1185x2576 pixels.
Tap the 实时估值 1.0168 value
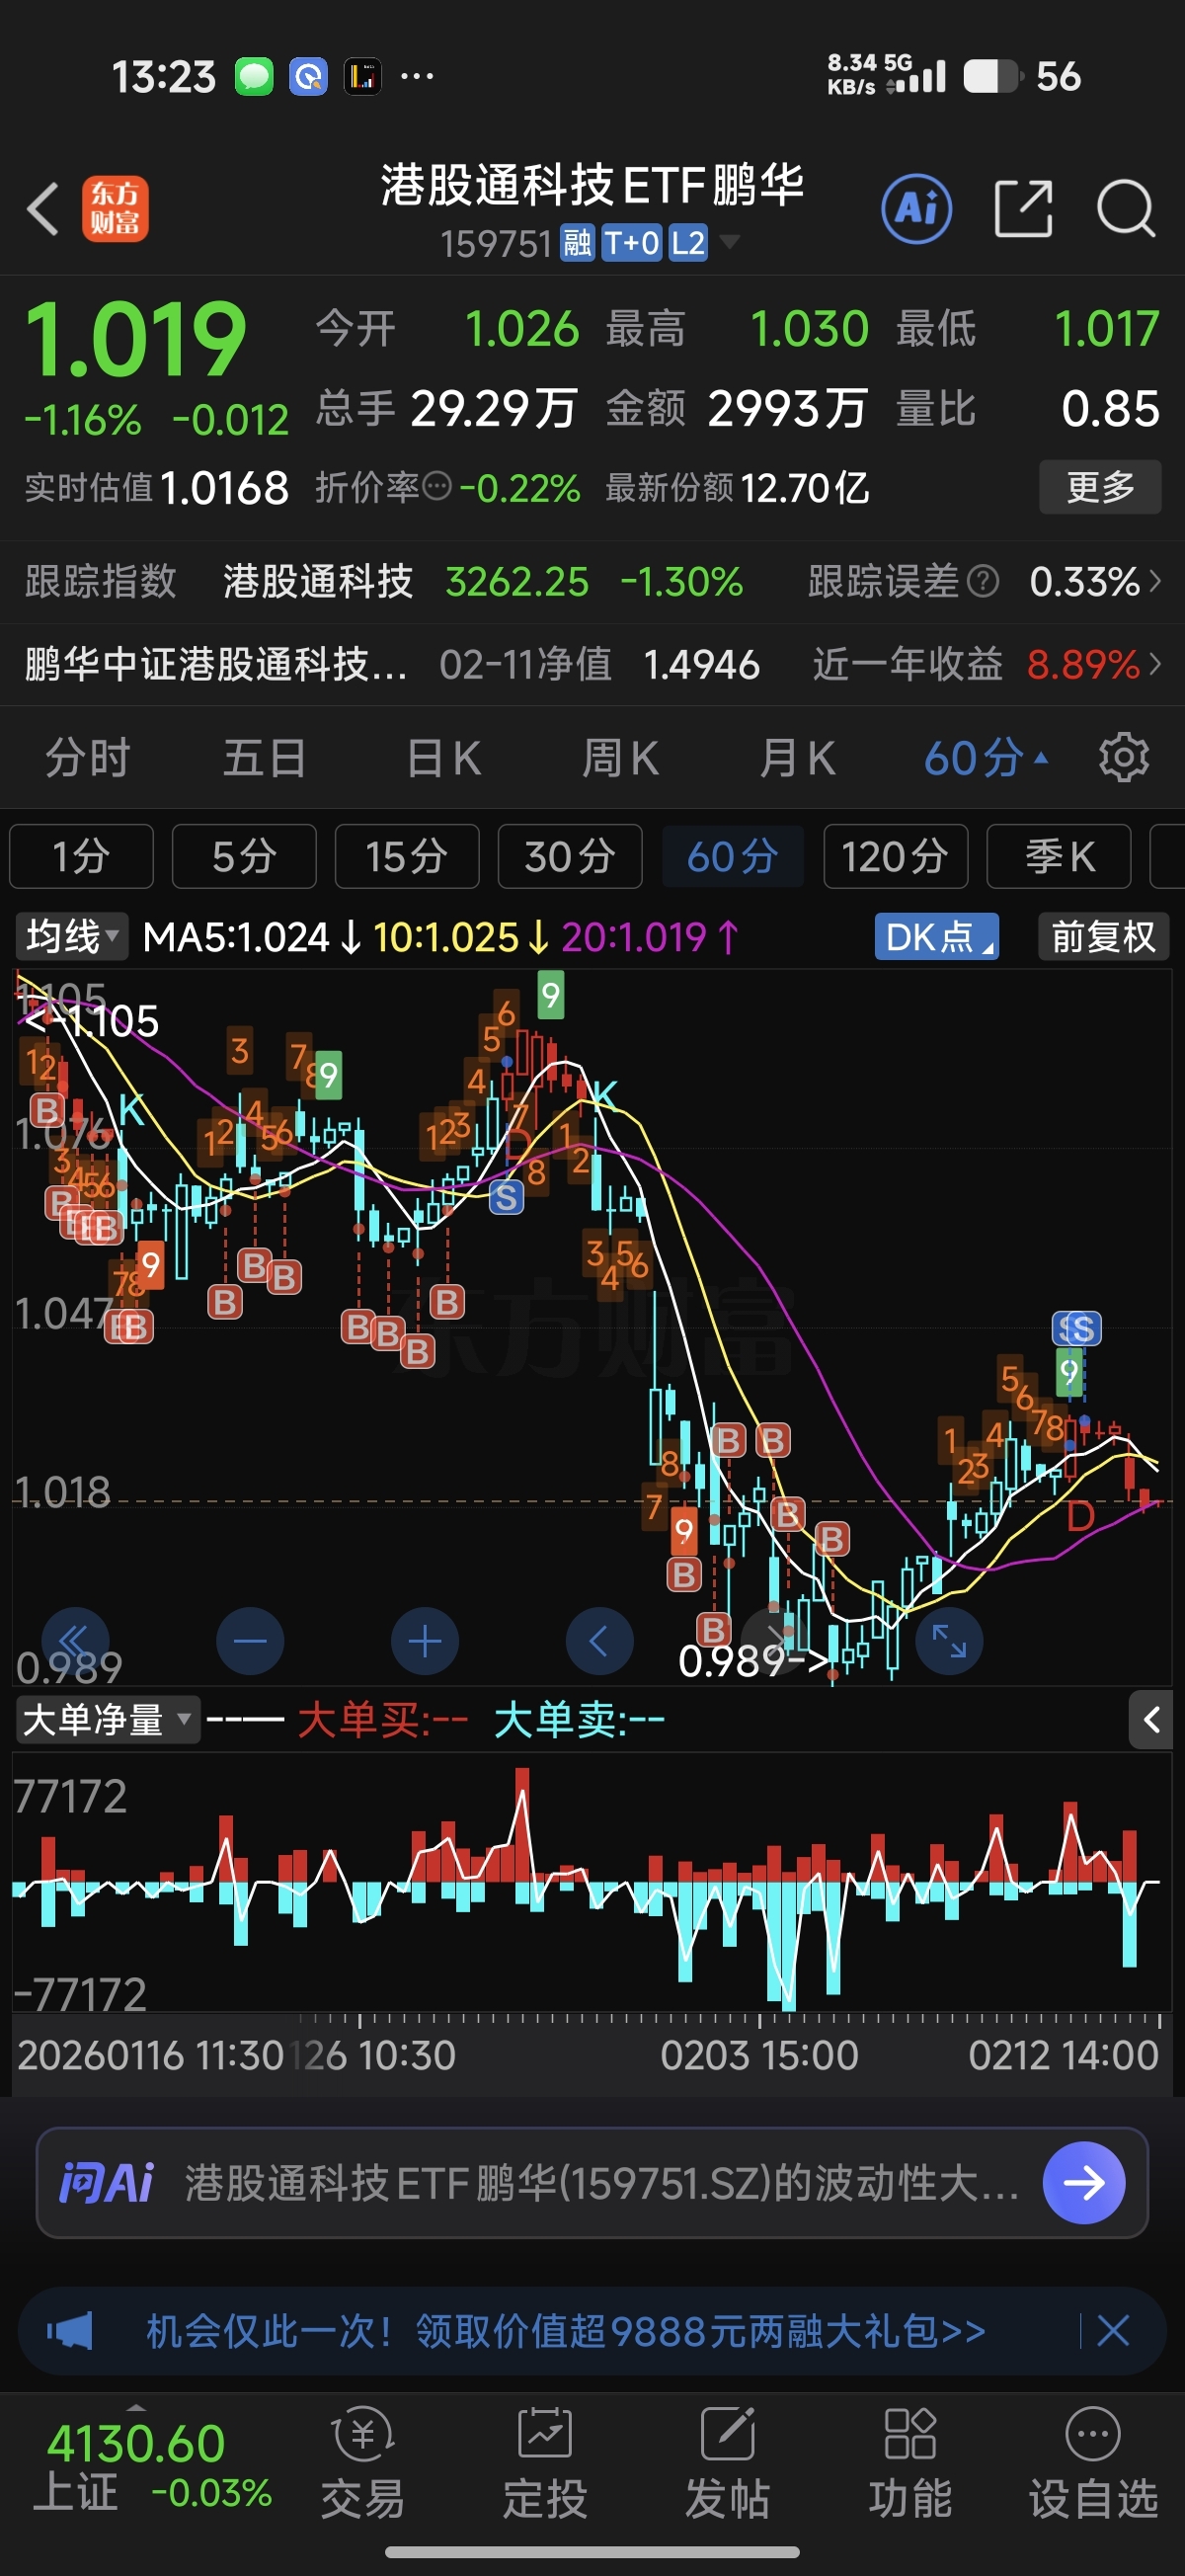pyautogui.click(x=224, y=488)
